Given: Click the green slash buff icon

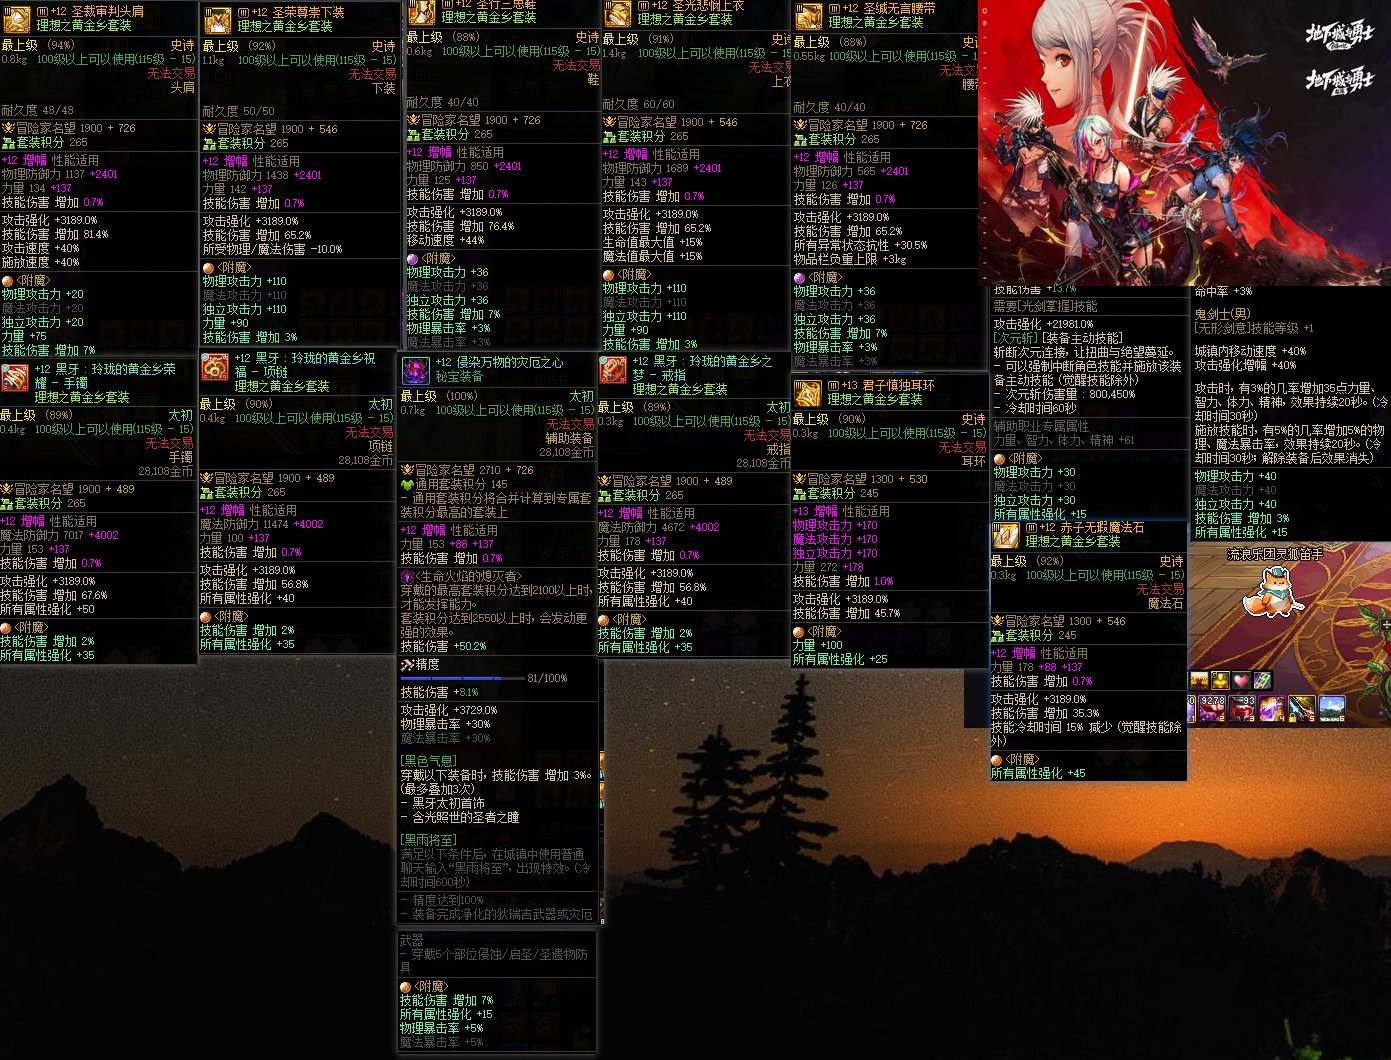Looking at the screenshot, I should [1263, 681].
